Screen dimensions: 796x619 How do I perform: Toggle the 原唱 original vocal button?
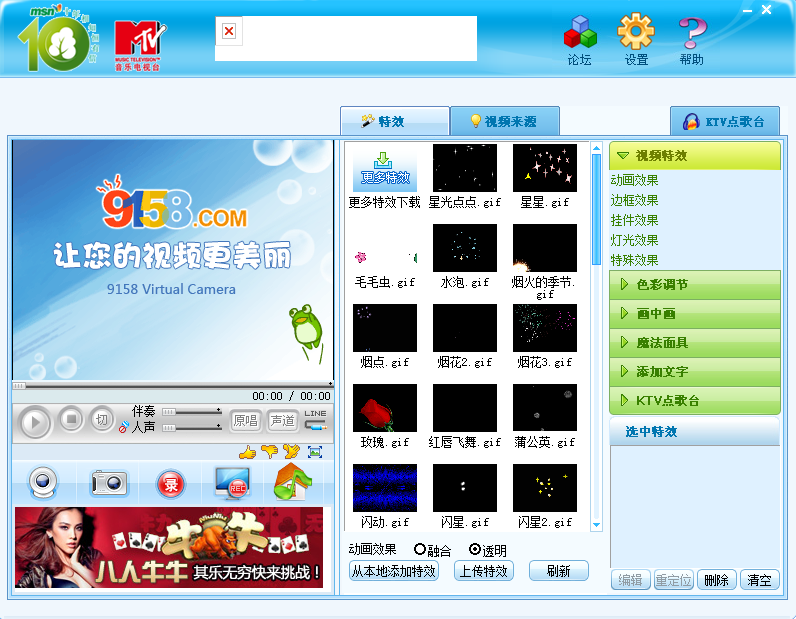246,420
